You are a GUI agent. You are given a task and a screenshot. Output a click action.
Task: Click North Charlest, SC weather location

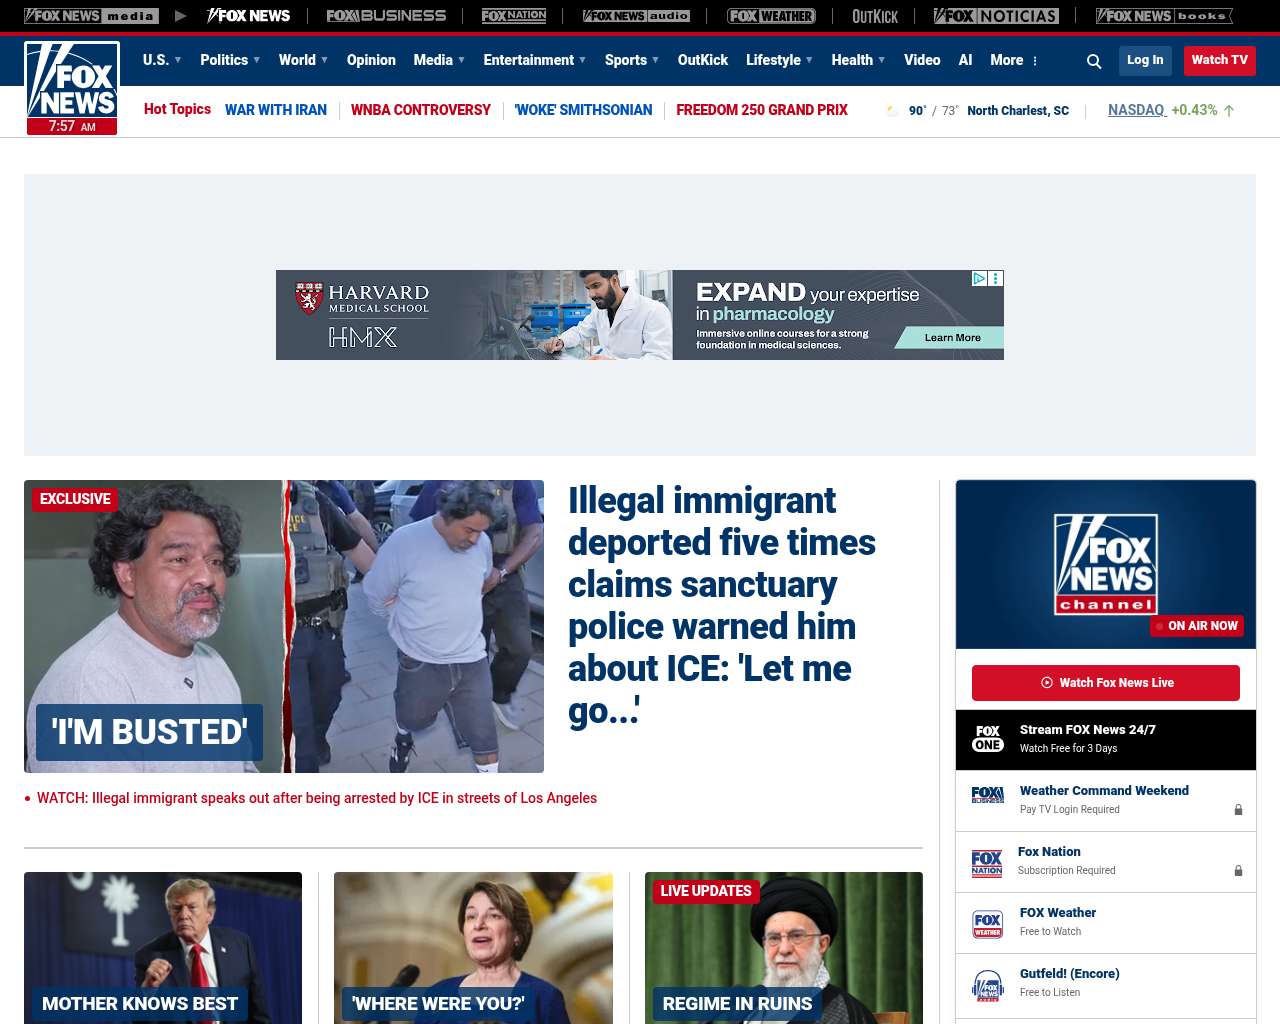coord(1018,111)
